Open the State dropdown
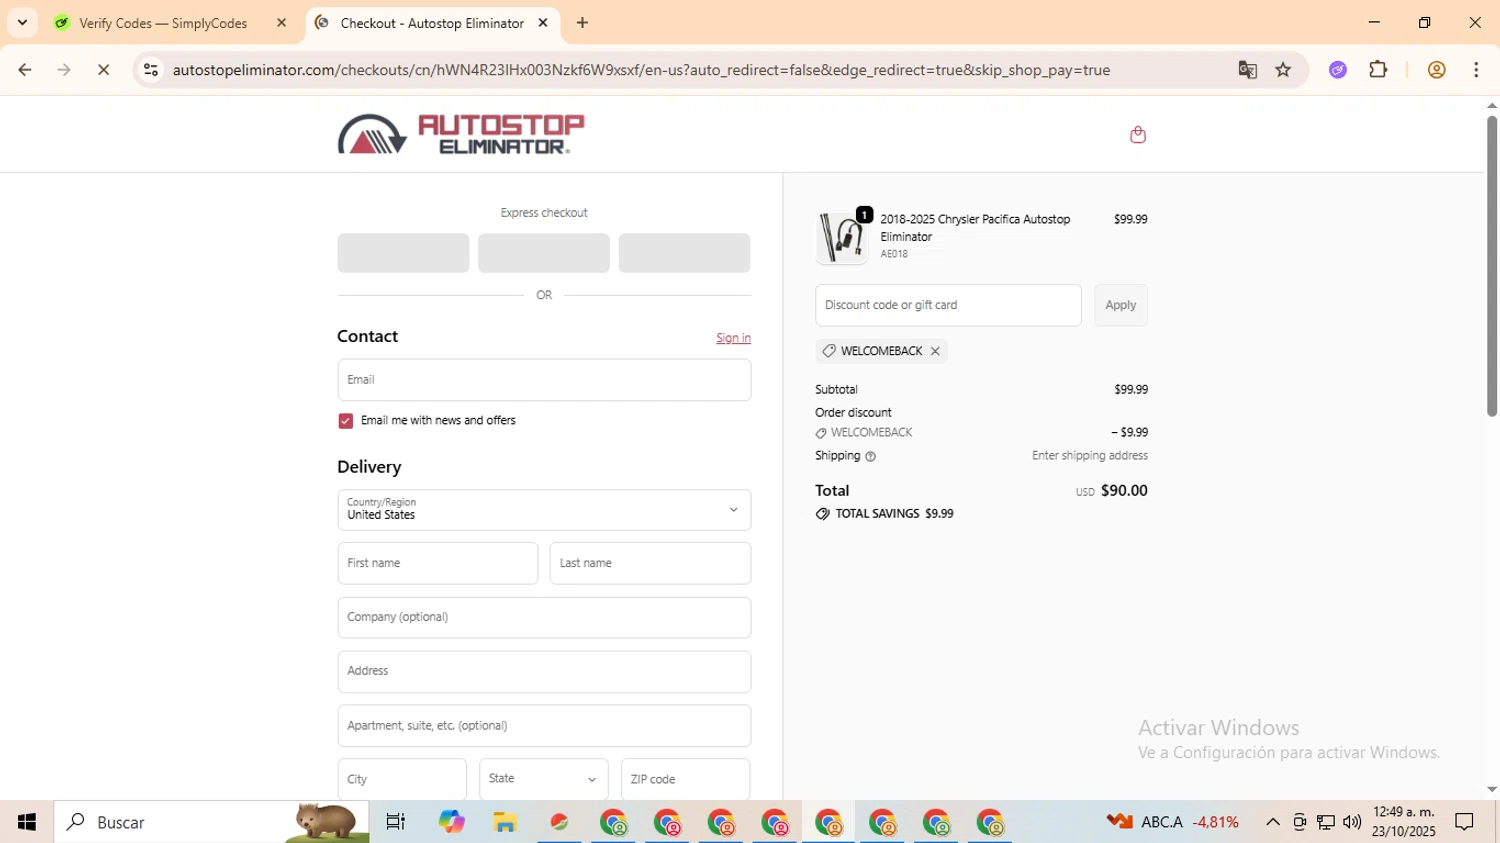Viewport: 1500px width, 843px height. [543, 779]
